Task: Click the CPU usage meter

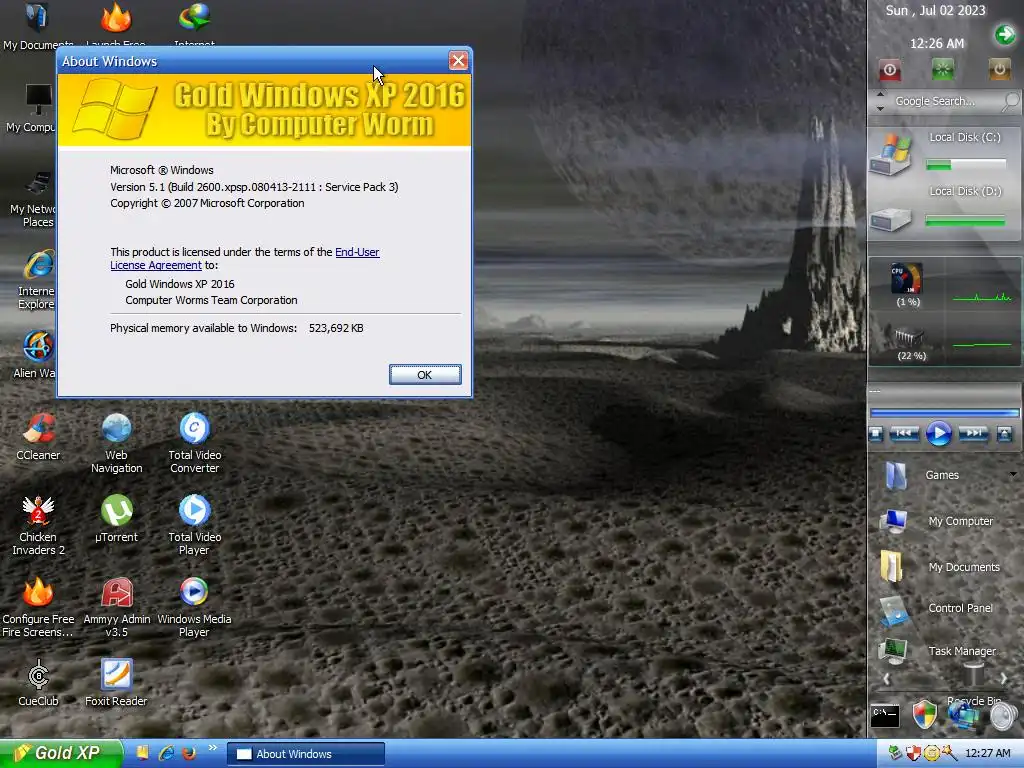Action: click(x=907, y=284)
